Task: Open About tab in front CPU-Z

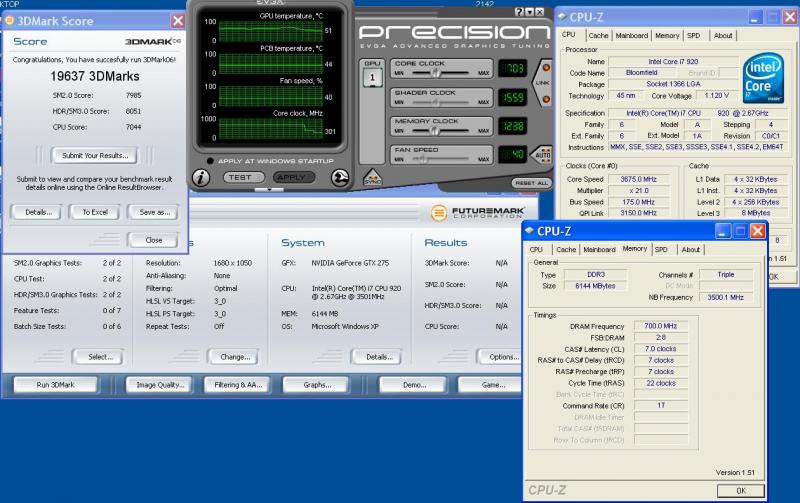Action: coord(691,249)
